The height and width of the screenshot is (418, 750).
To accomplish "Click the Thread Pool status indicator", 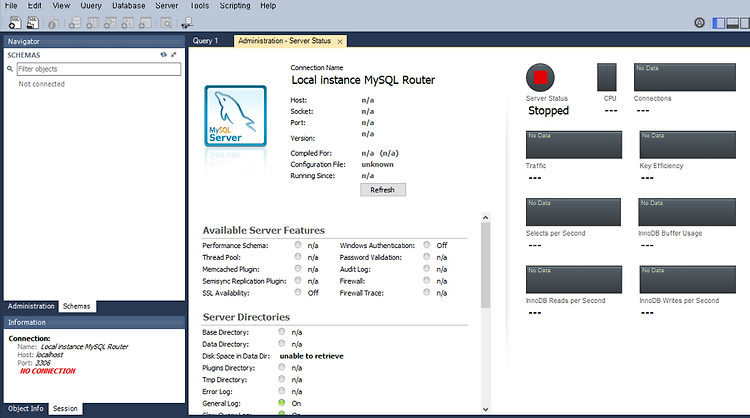I will point(298,256).
